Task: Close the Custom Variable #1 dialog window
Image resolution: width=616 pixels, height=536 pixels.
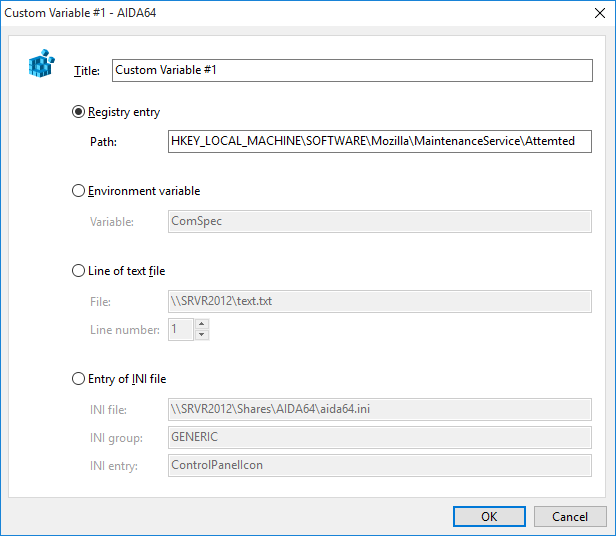Action: [x=600, y=13]
